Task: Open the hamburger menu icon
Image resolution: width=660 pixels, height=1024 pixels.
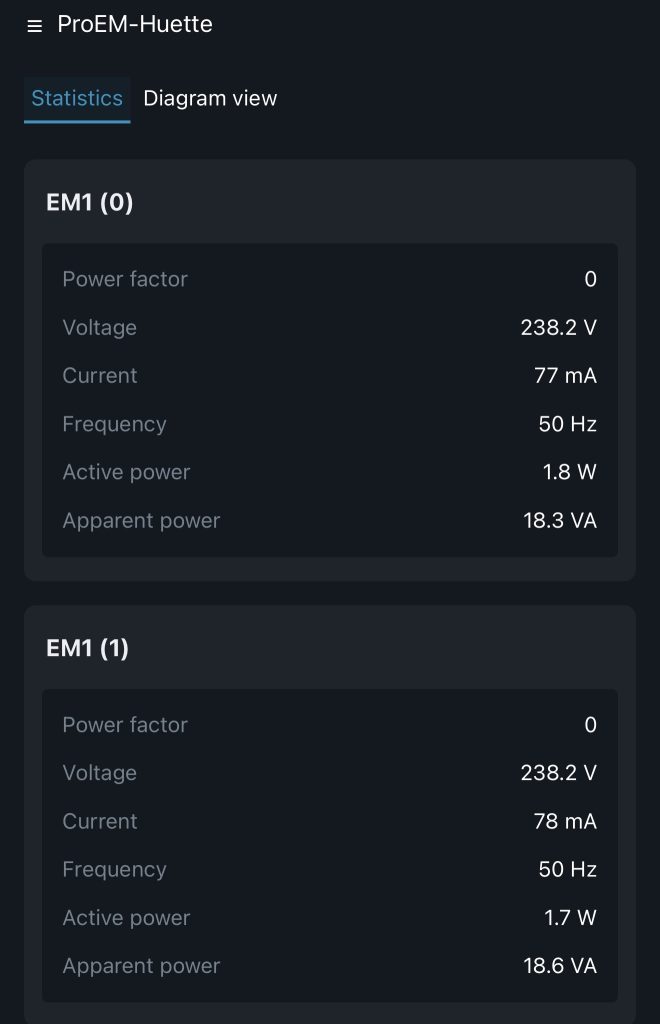Action: tap(35, 25)
